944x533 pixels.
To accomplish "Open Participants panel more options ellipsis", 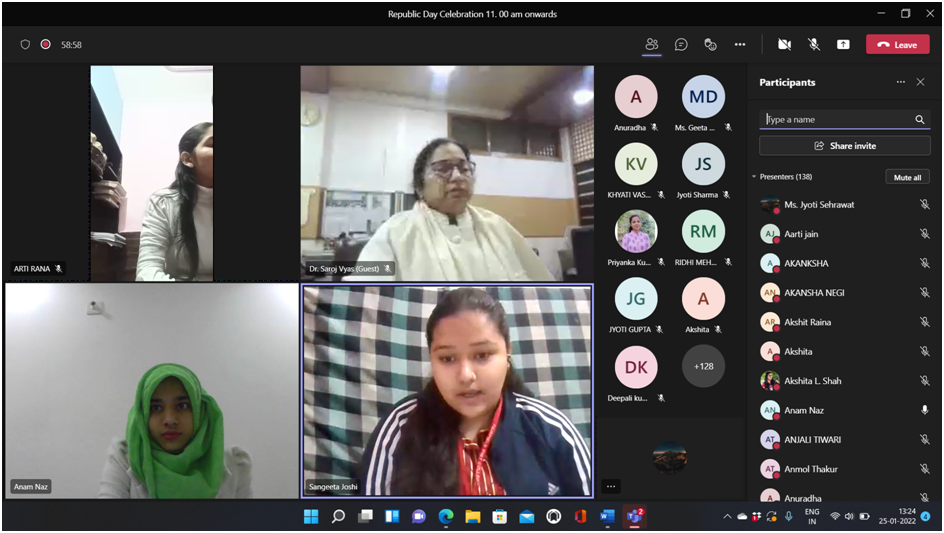I will (x=900, y=82).
